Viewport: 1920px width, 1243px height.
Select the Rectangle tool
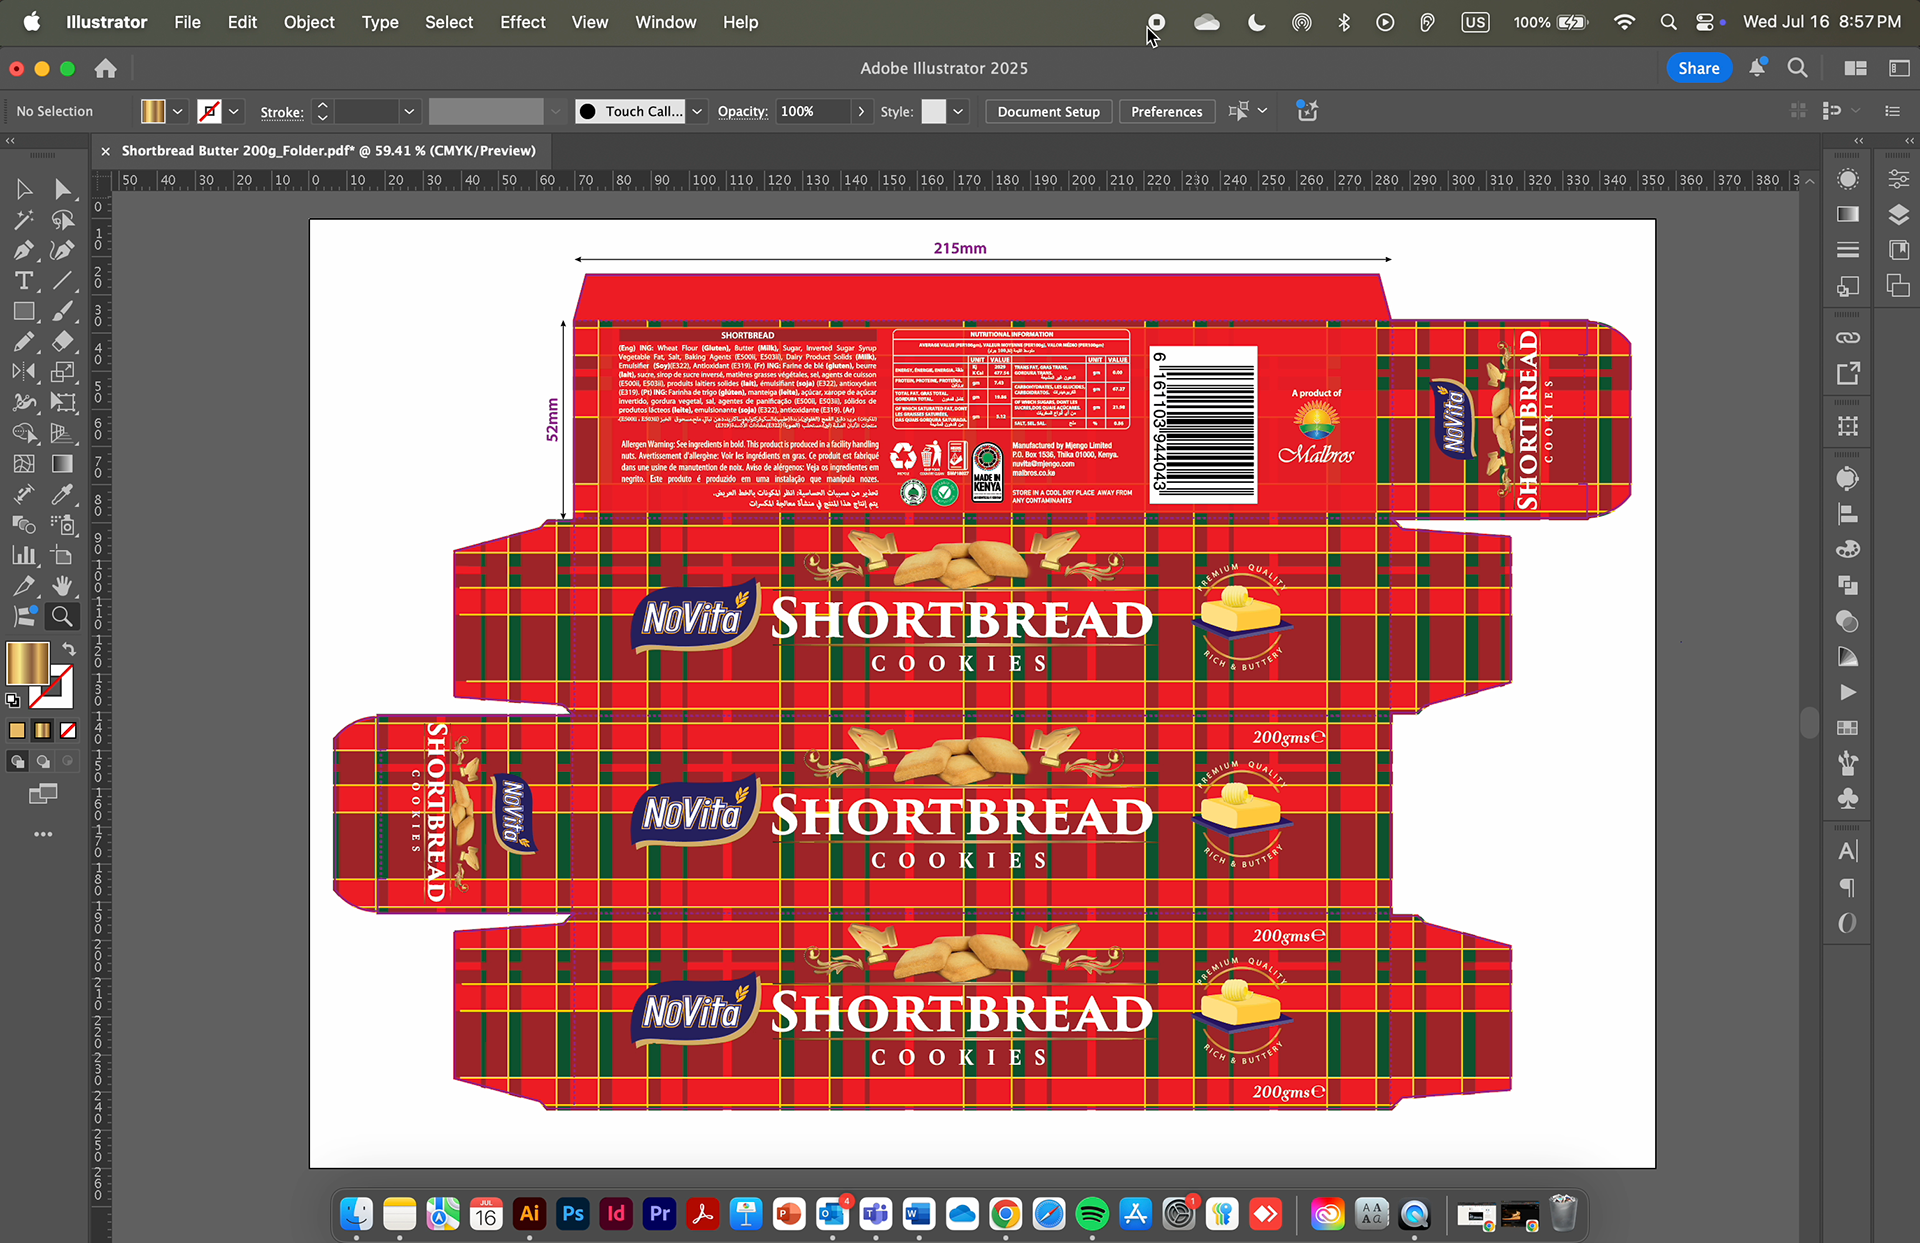tap(24, 311)
